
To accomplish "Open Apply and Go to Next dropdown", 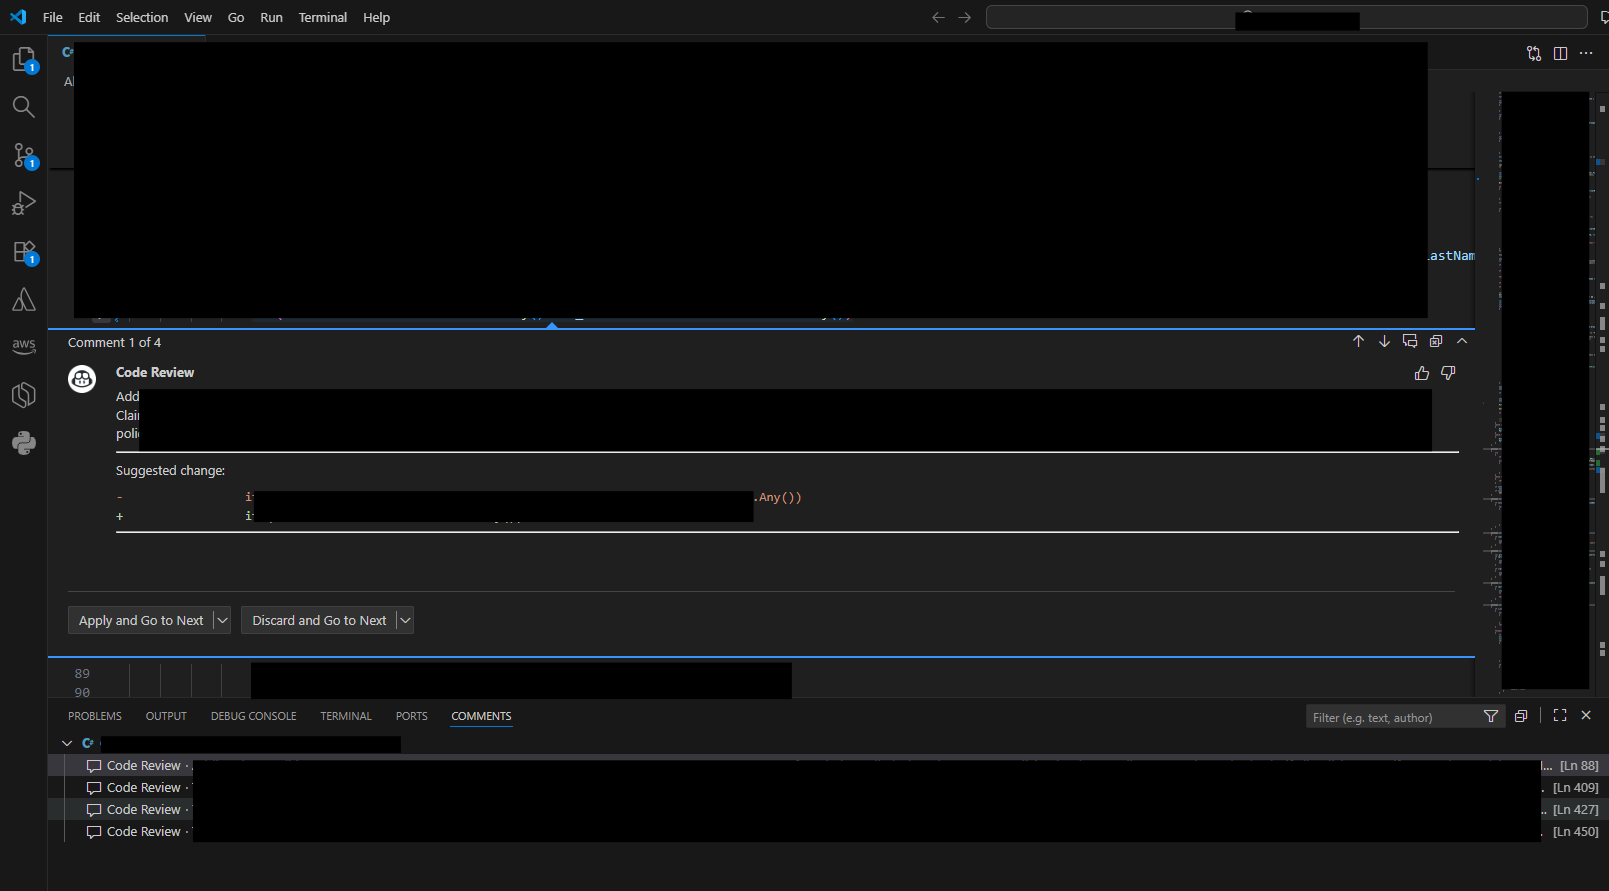I will tap(222, 620).
